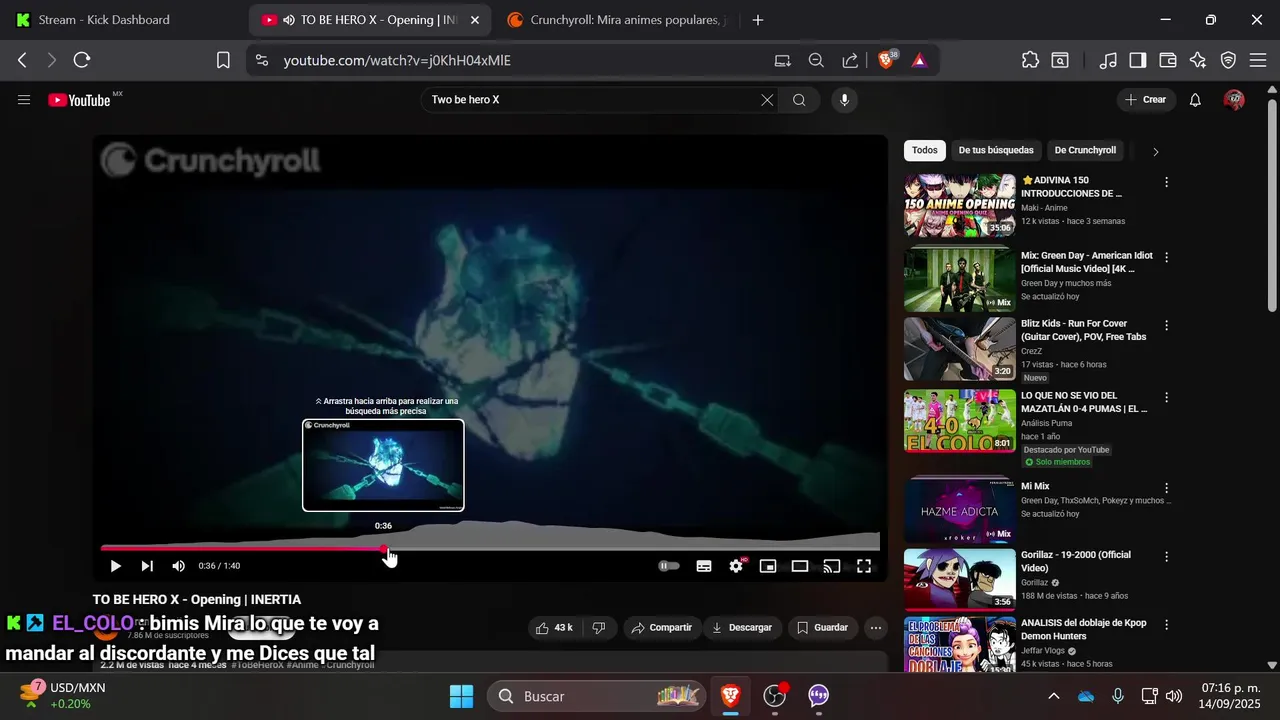Open a new browser tab
The image size is (1280, 720).
pyautogui.click(x=758, y=20)
